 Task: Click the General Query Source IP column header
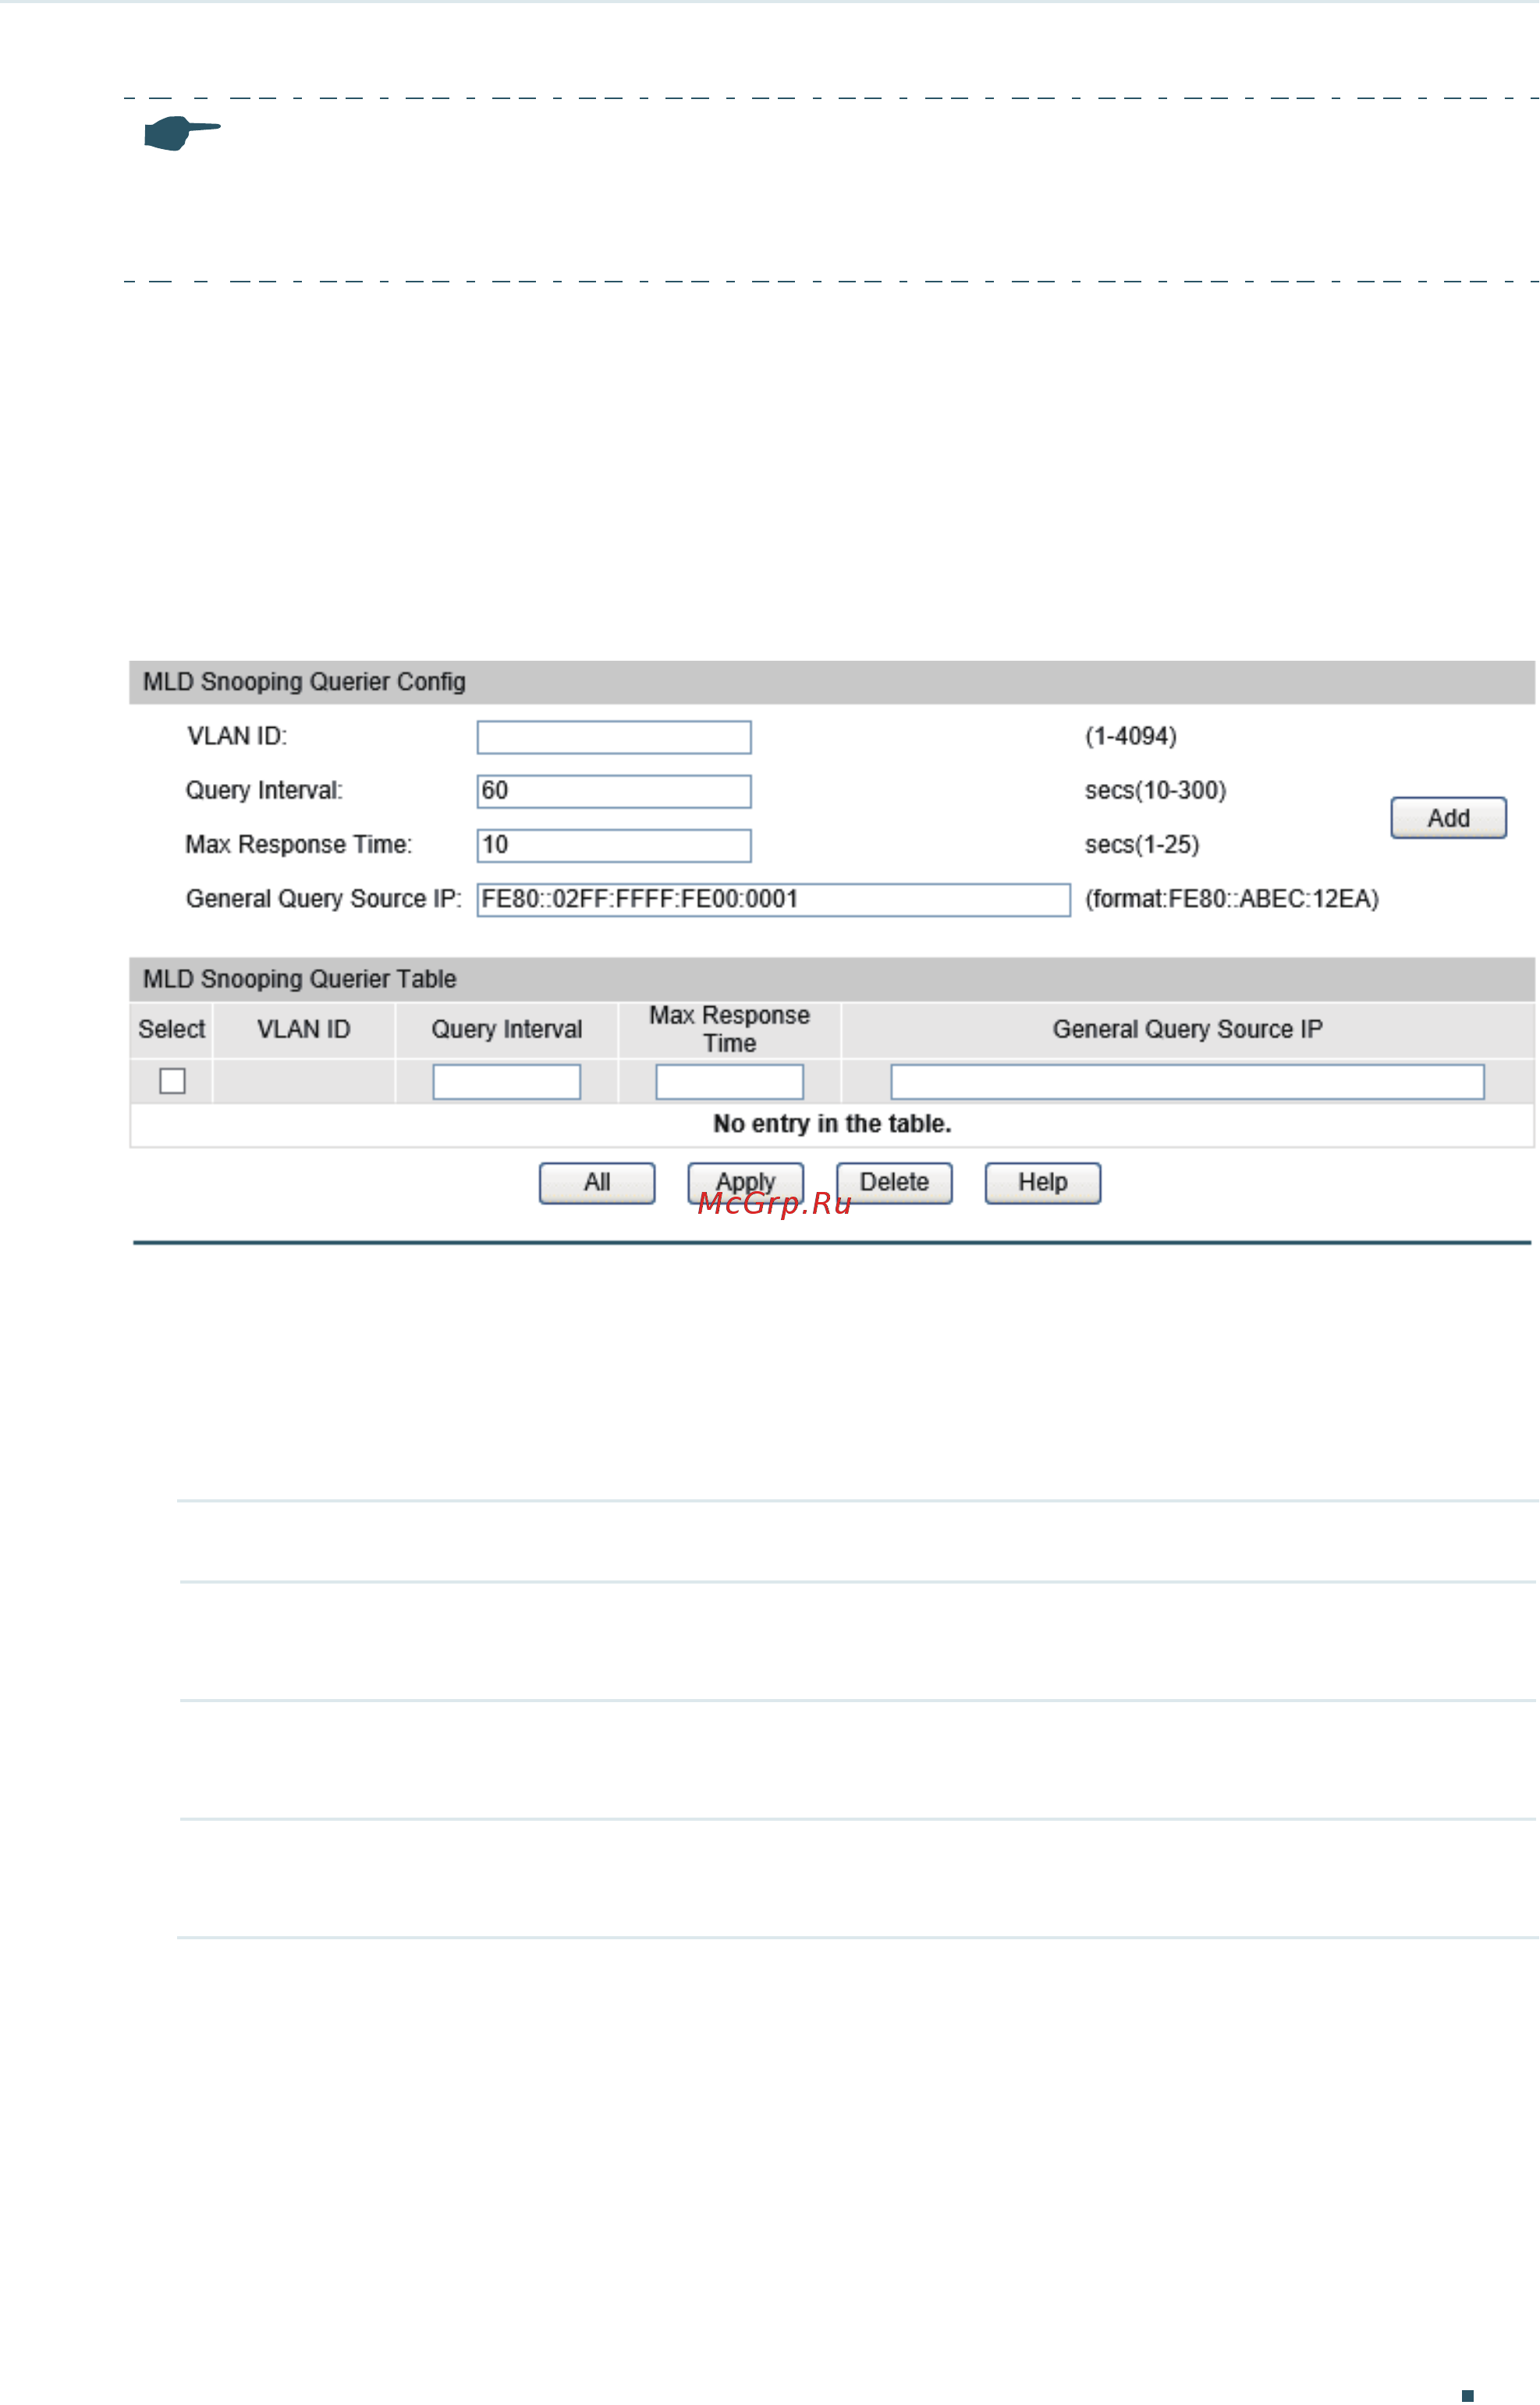point(1188,1030)
